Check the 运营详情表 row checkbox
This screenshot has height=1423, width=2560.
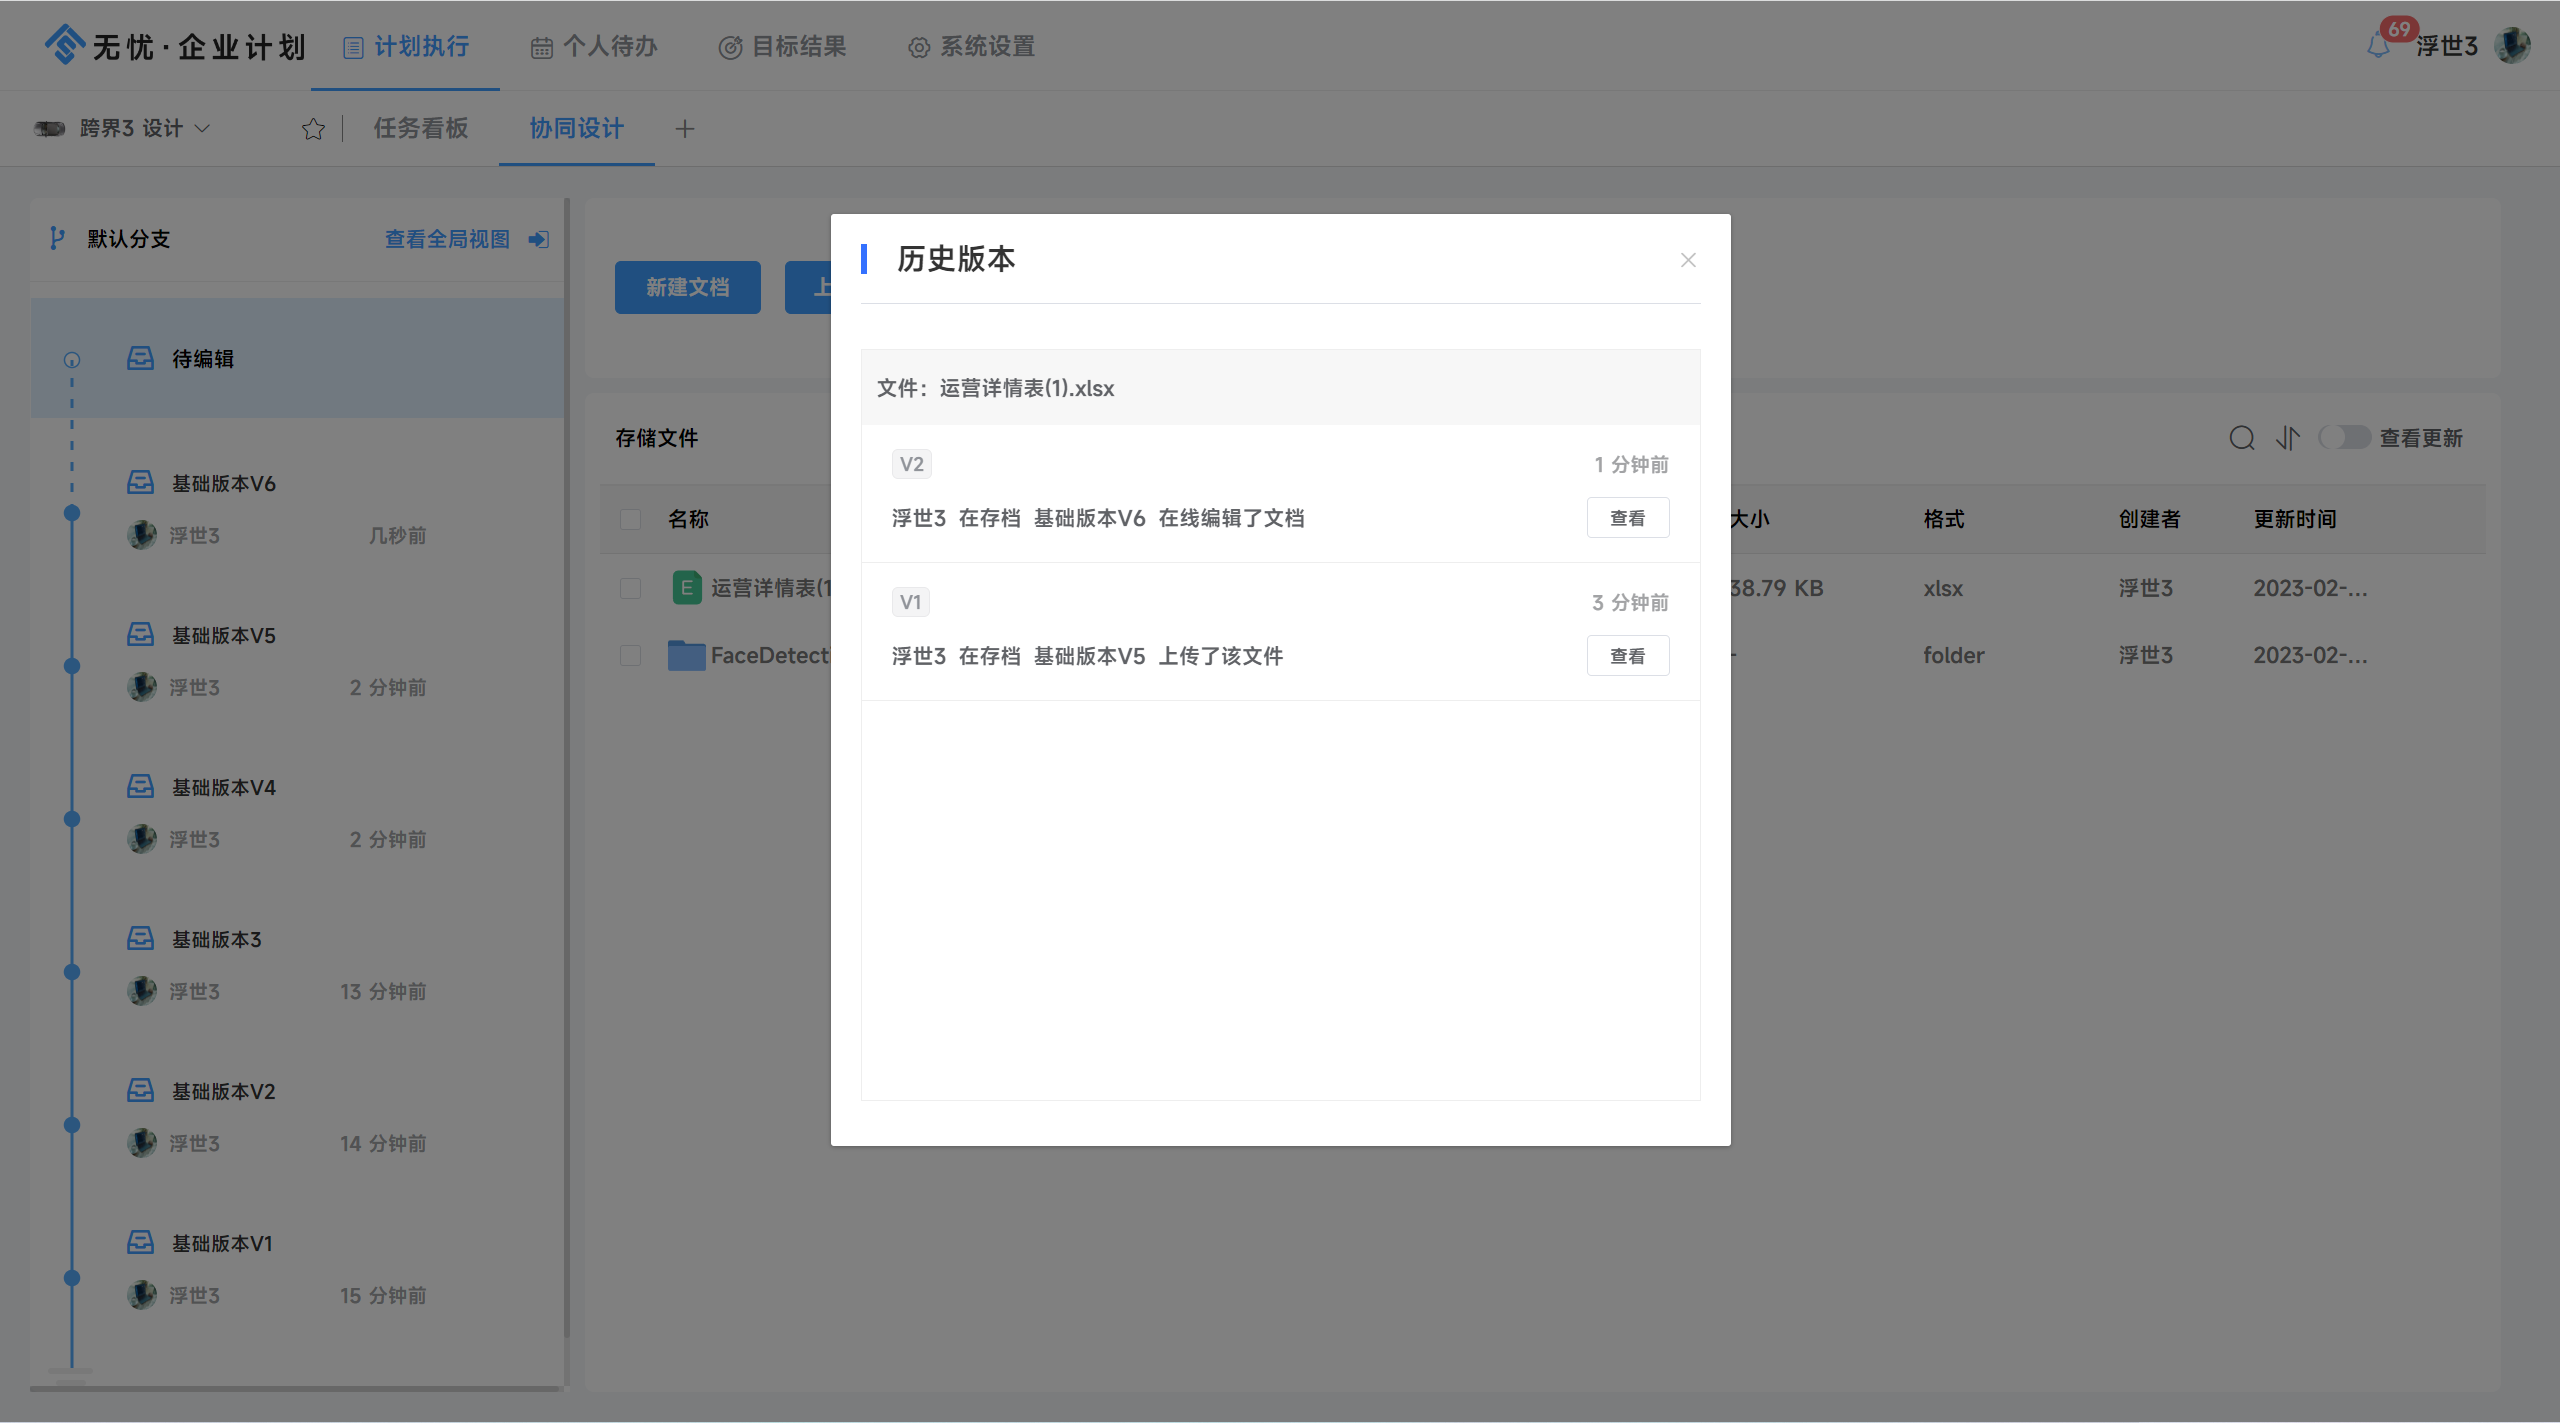(x=630, y=588)
